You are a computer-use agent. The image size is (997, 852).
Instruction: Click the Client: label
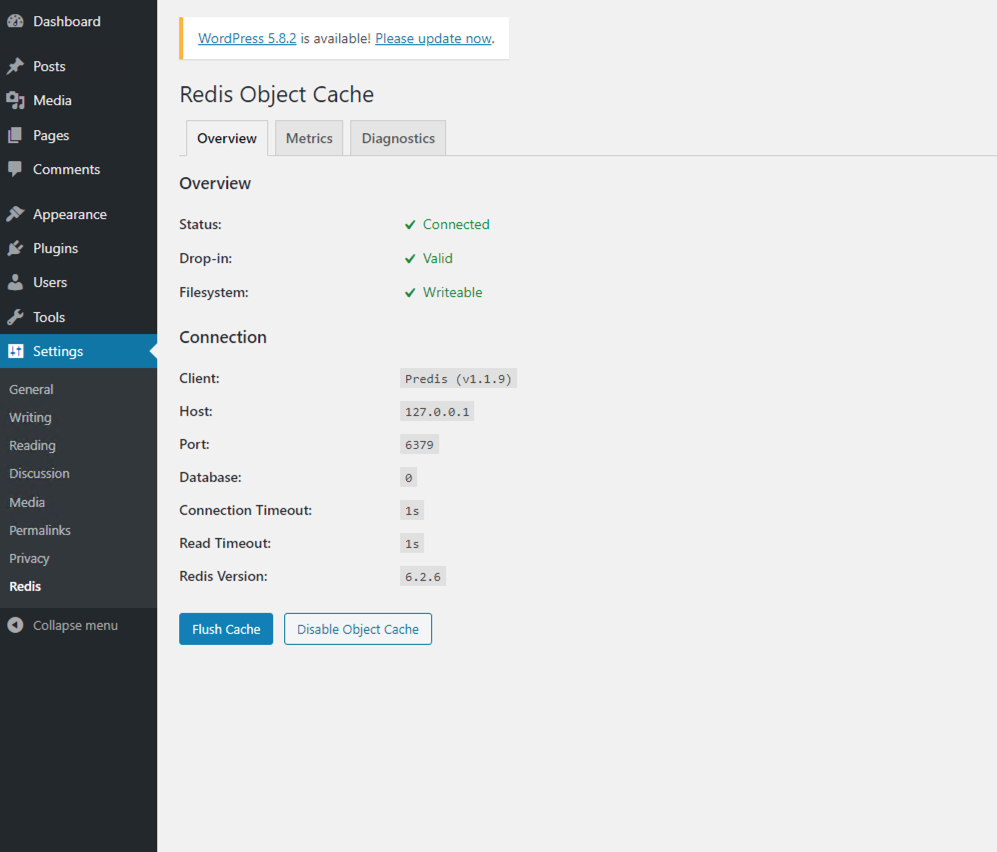click(200, 378)
